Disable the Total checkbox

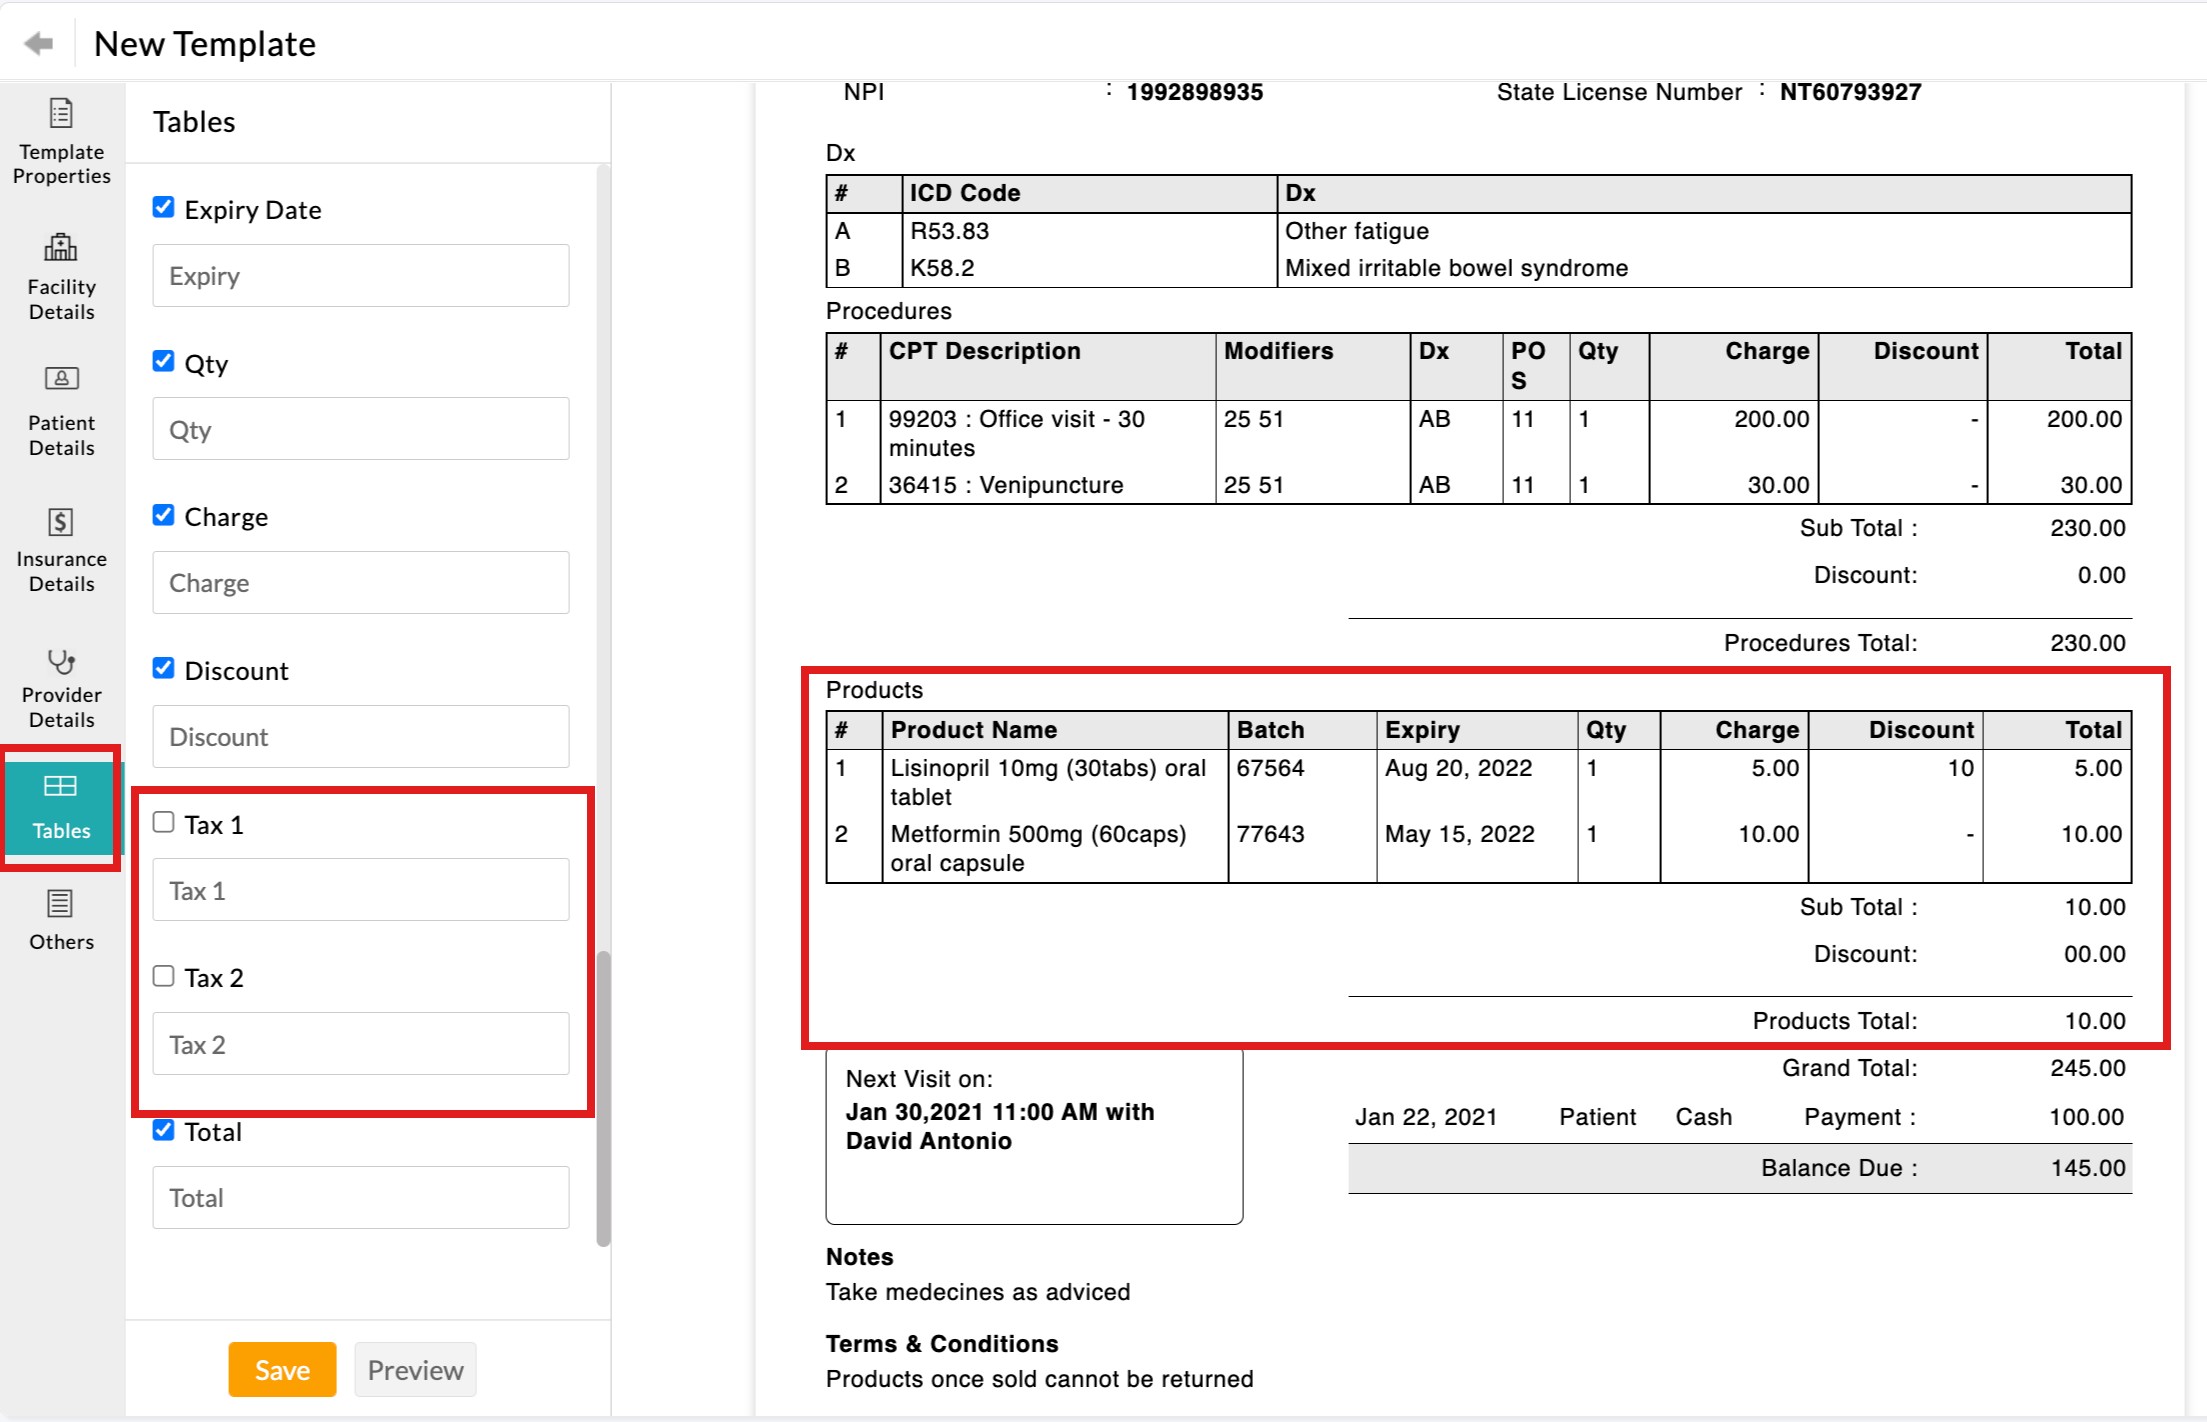click(164, 1129)
